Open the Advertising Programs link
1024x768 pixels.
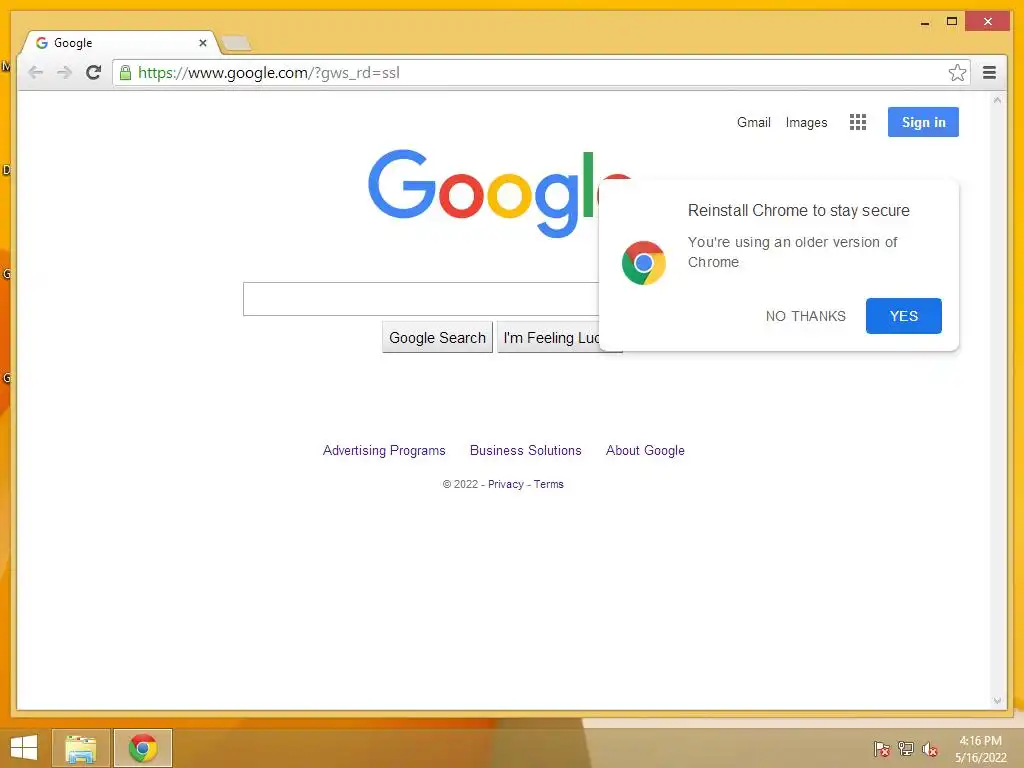point(384,451)
